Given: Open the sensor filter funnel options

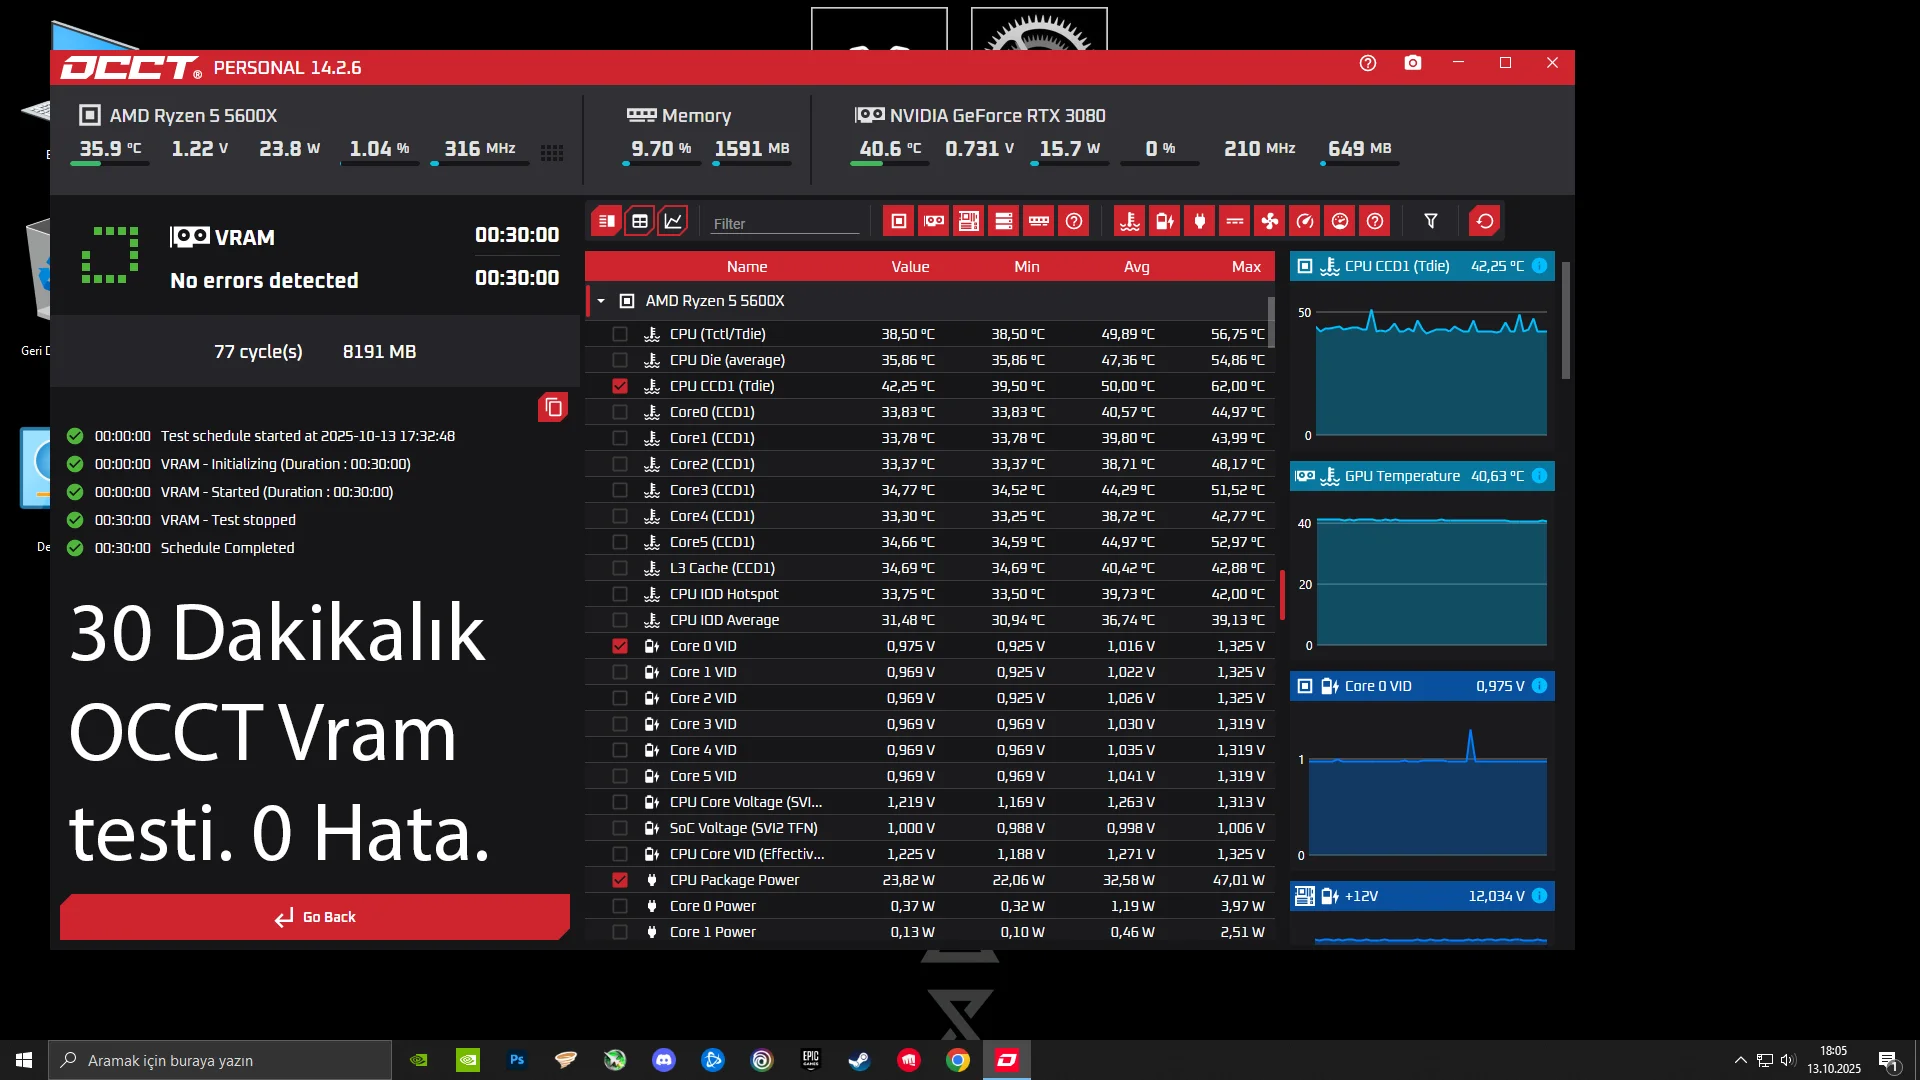Looking at the screenshot, I should (x=1431, y=221).
